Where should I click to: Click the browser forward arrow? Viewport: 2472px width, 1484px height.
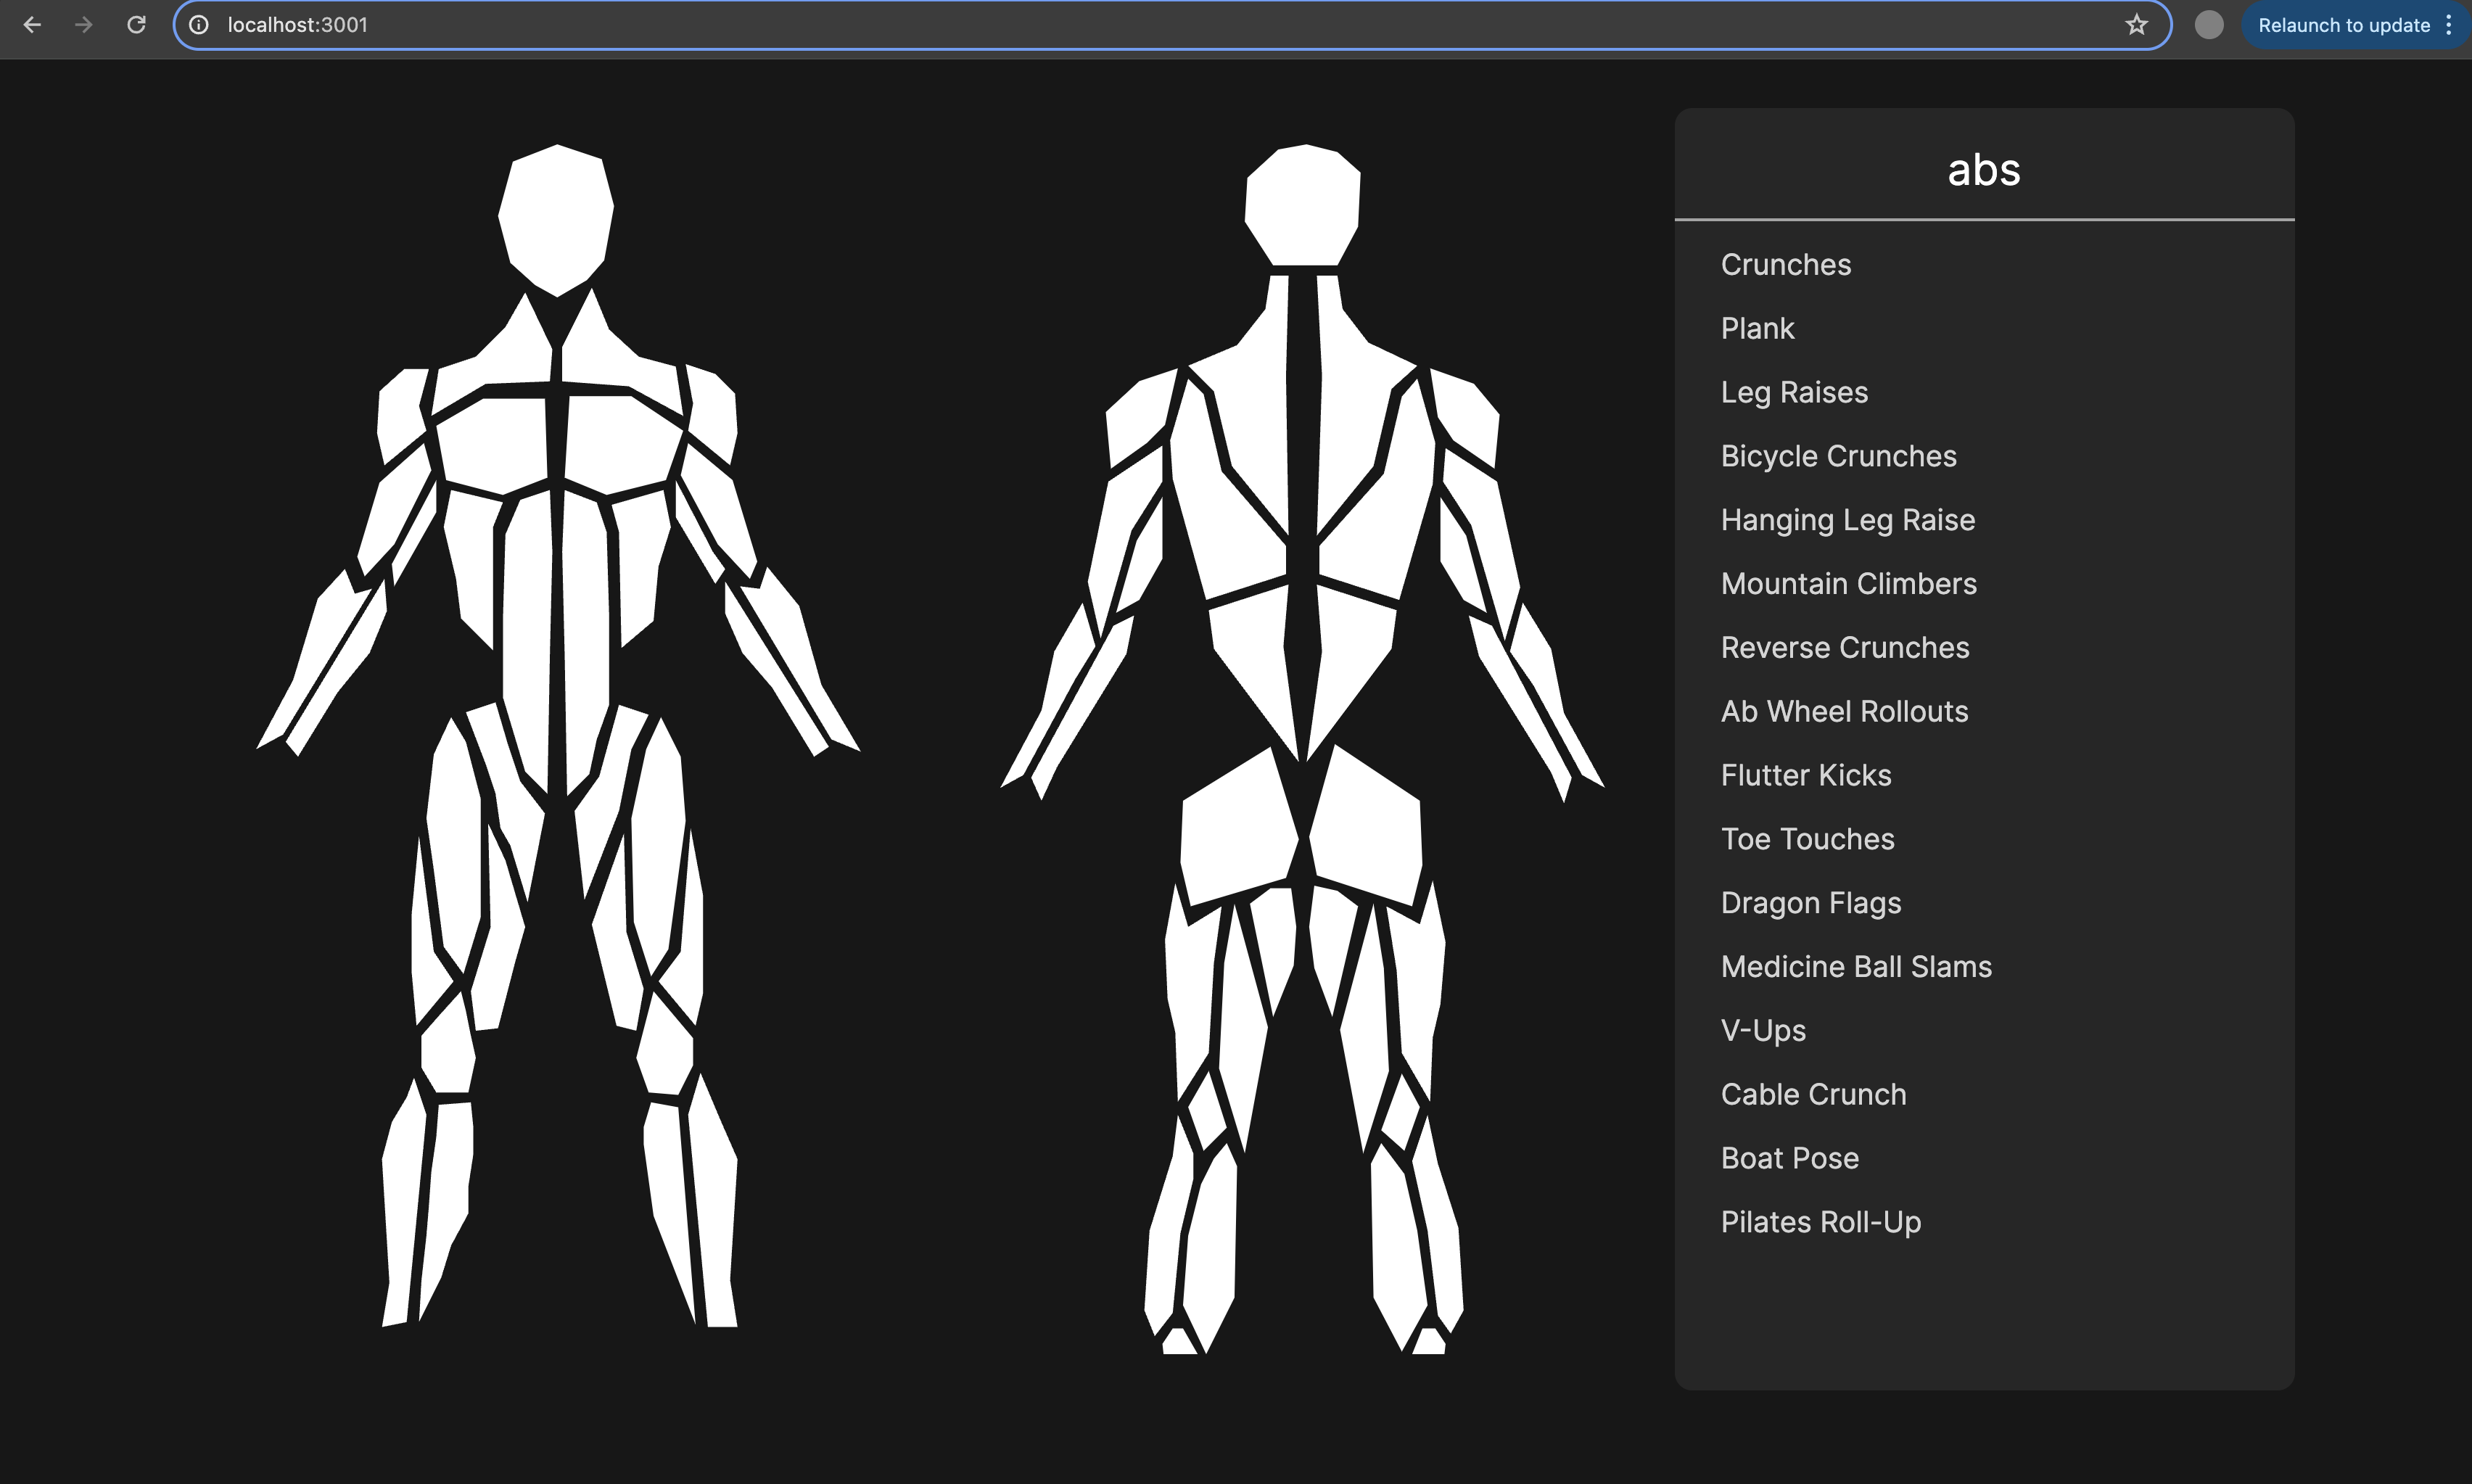(84, 25)
